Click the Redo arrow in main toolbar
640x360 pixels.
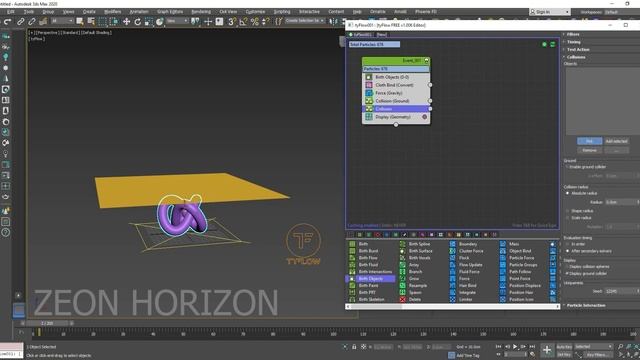point(7,21)
